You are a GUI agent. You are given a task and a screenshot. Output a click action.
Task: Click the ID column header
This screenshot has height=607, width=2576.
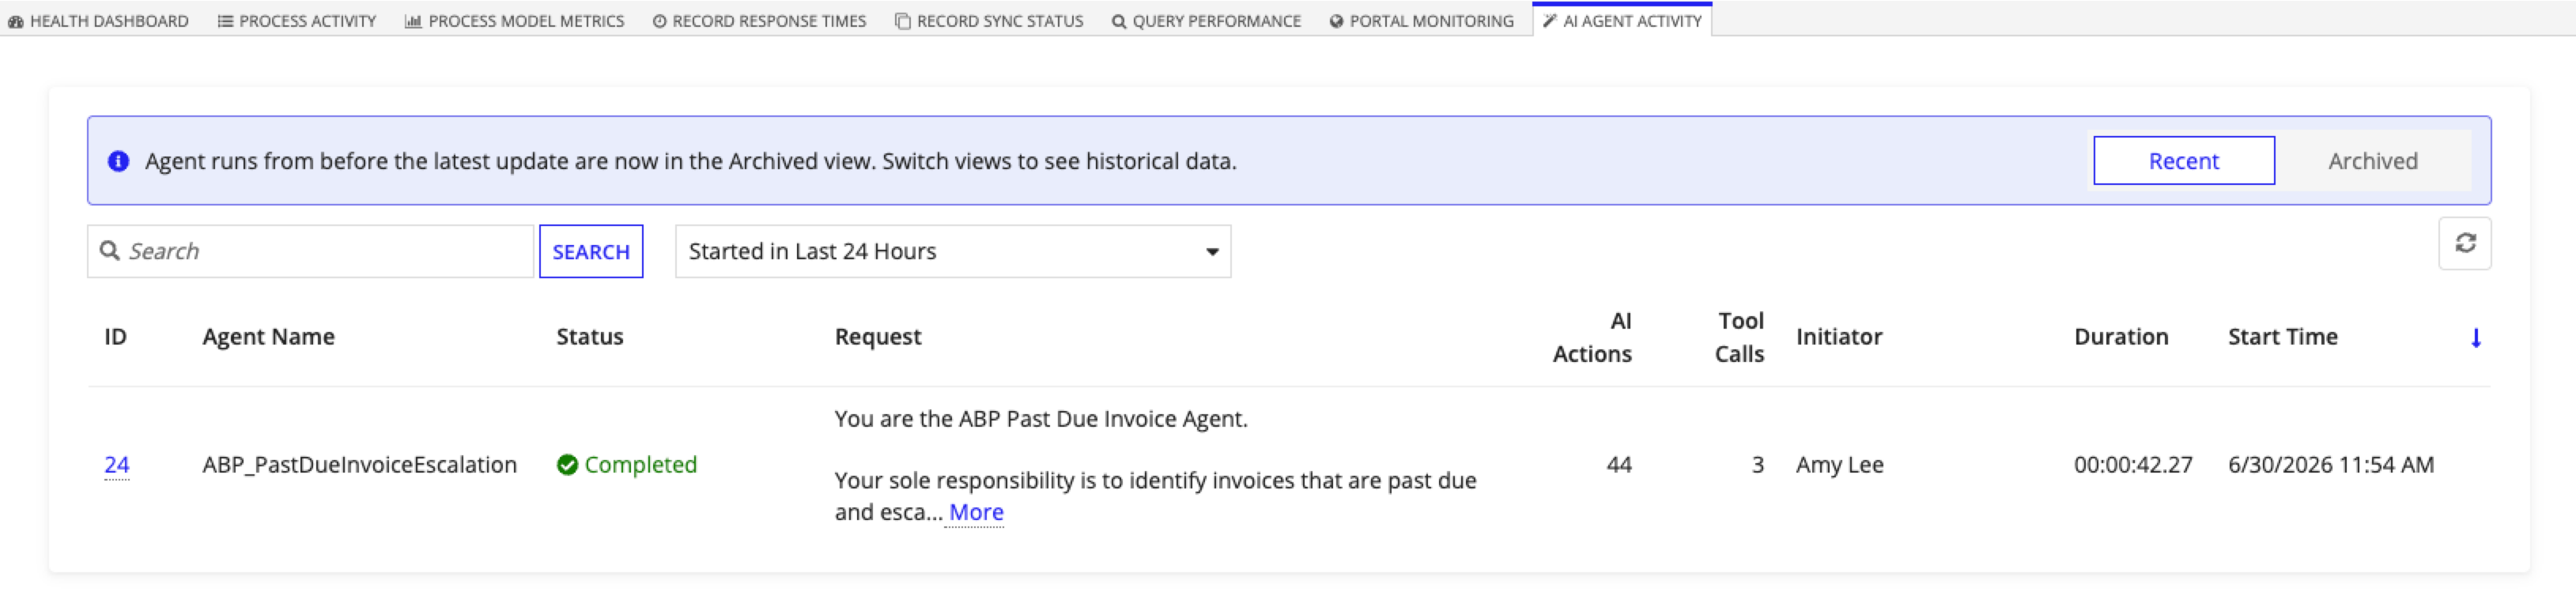click(x=116, y=337)
